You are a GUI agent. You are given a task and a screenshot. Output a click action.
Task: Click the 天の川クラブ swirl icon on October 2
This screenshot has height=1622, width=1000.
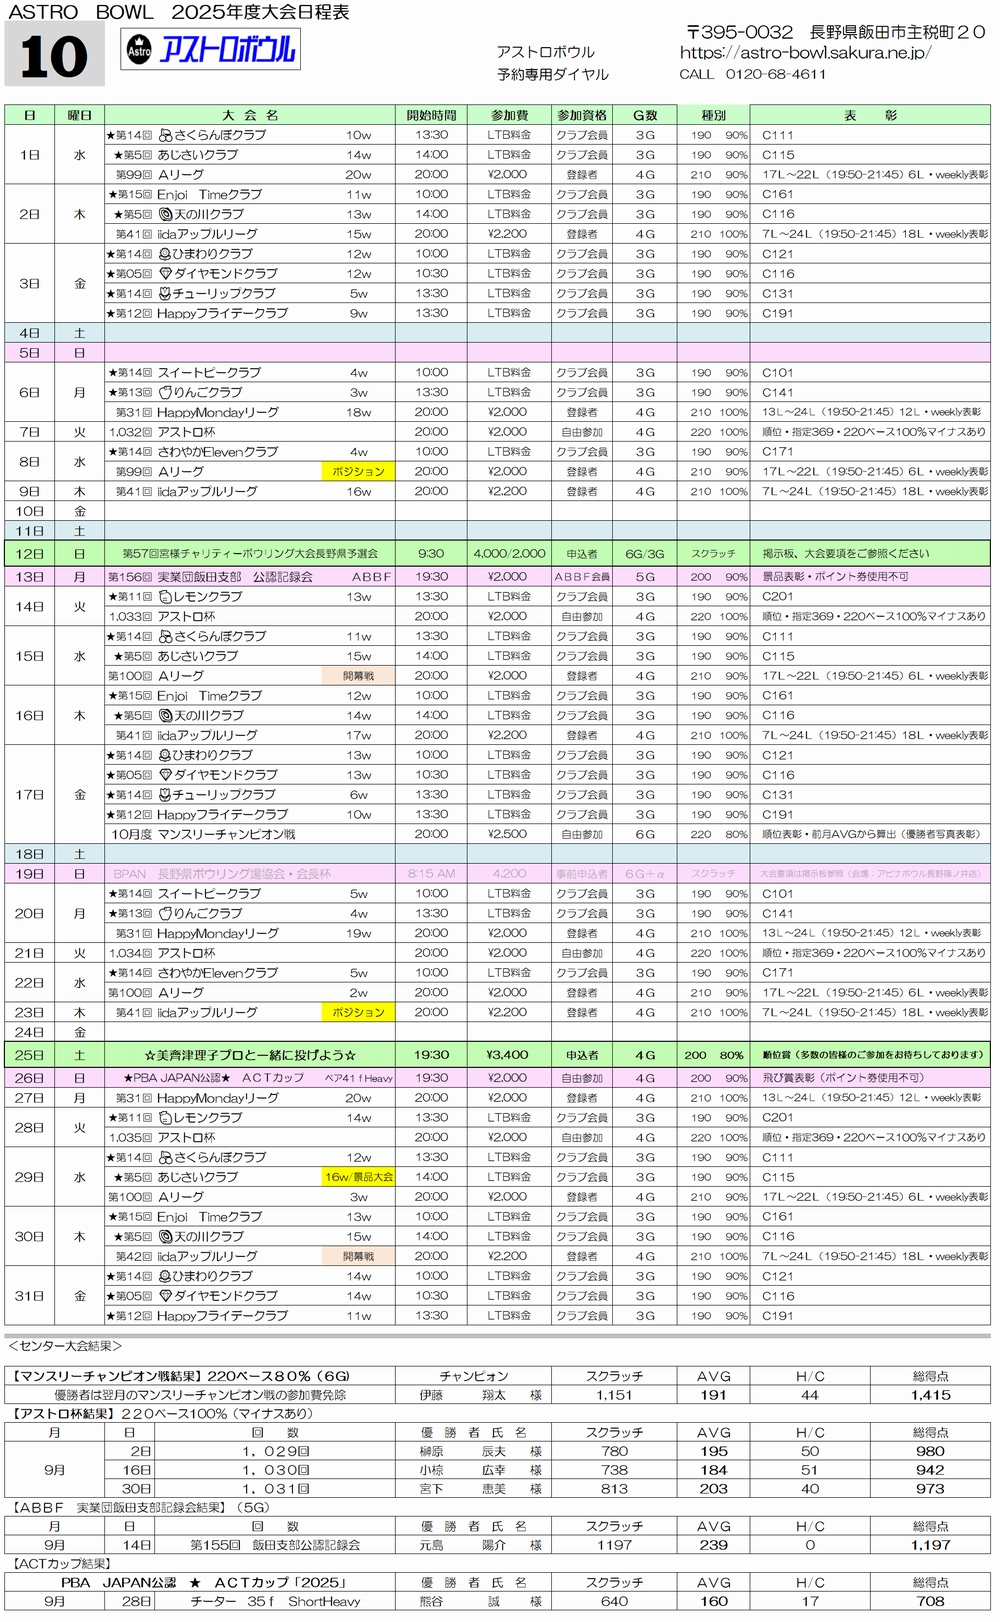pyautogui.click(x=166, y=214)
